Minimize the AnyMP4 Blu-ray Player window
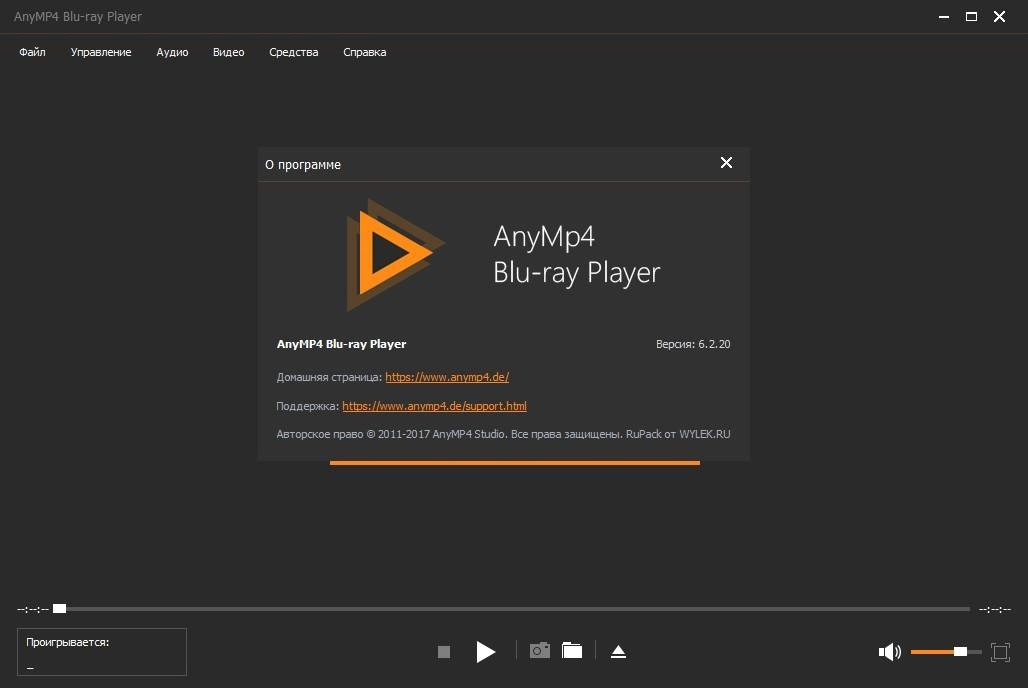Screen dimensions: 1028x688 click(x=944, y=17)
